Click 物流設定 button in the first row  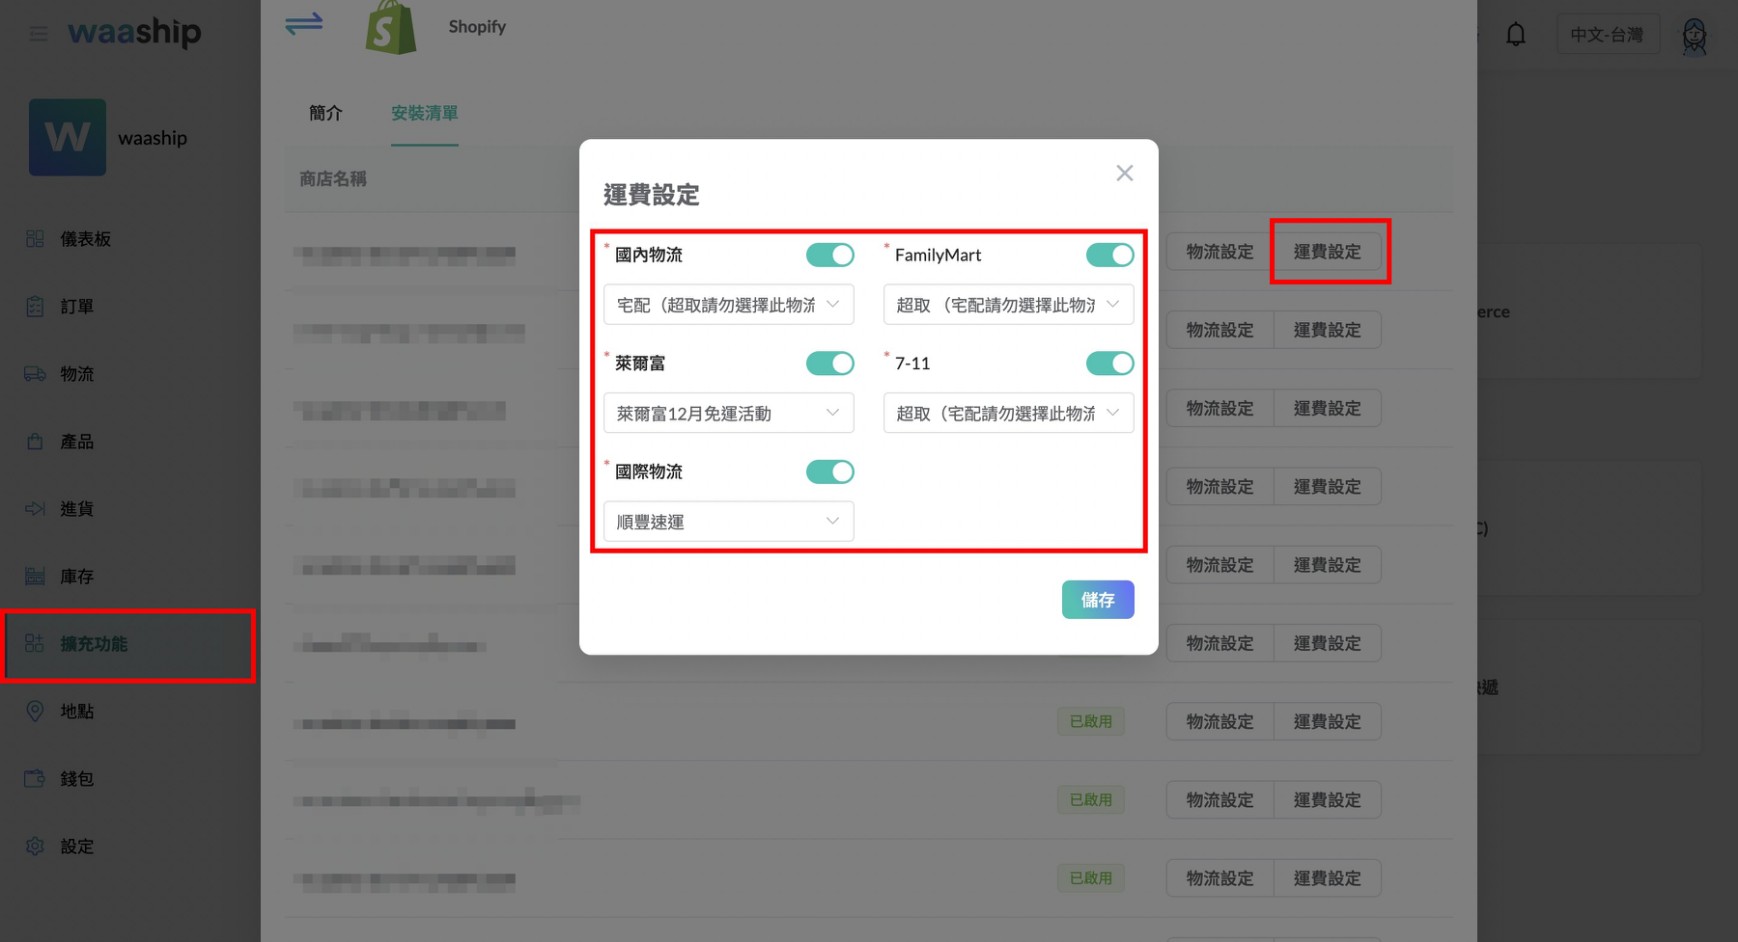coord(1219,252)
